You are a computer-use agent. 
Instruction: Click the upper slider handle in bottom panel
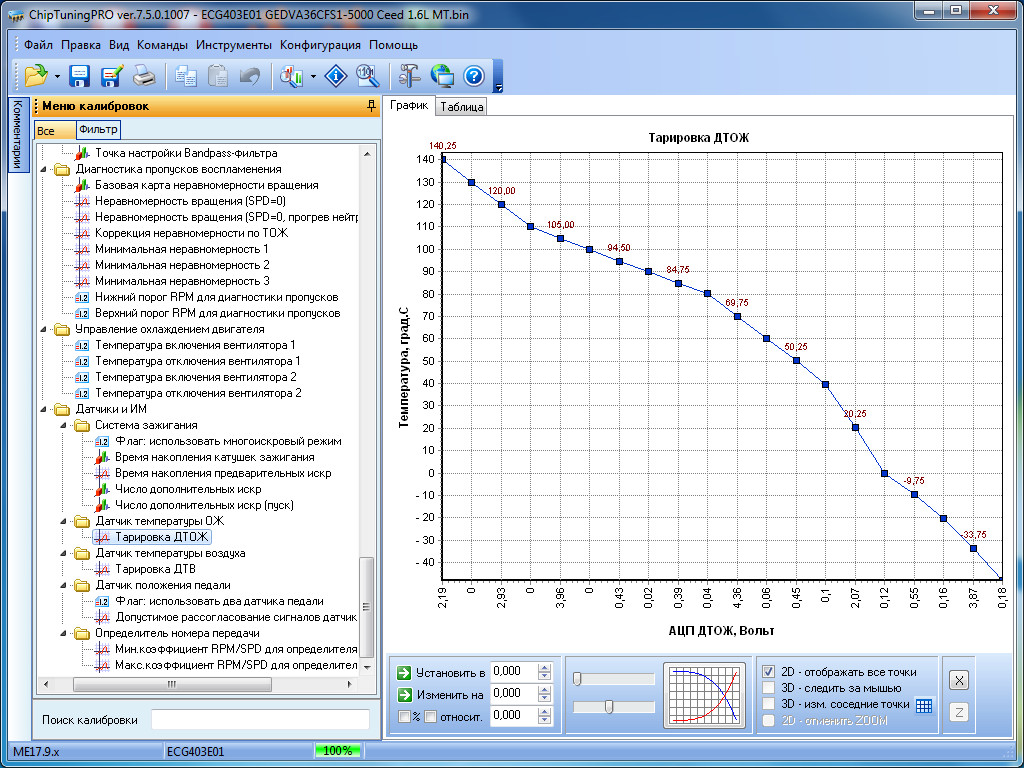pyautogui.click(x=578, y=679)
